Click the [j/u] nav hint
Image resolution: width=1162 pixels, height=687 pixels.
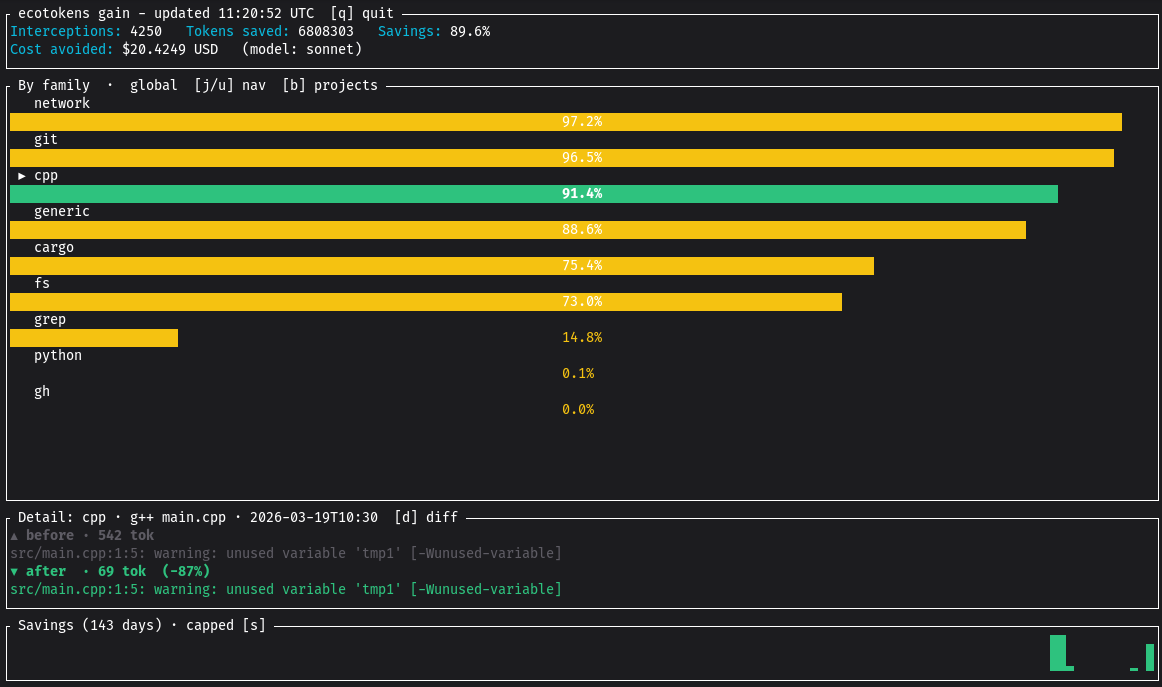point(230,85)
